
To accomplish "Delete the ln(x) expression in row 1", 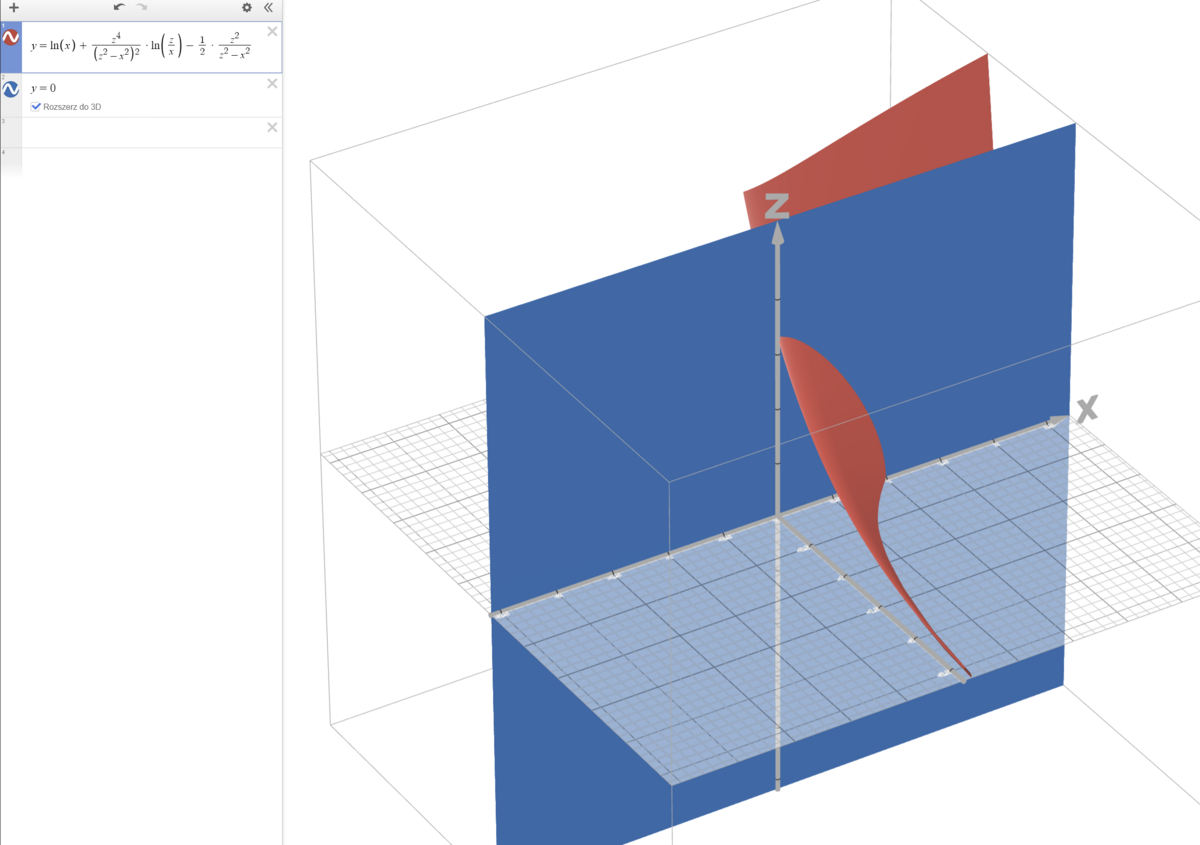I will pos(272,32).
